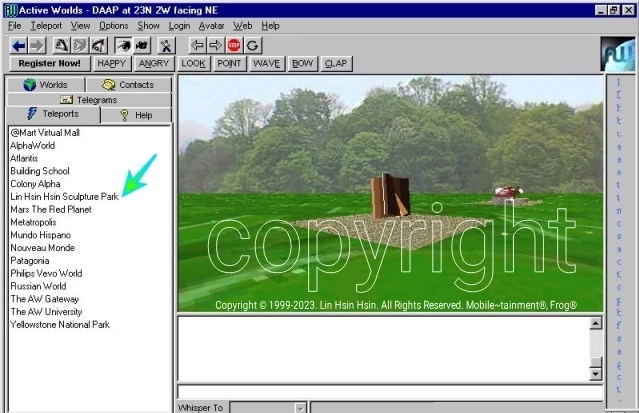The height and width of the screenshot is (413, 639).
Task: Select The AW University entry
Action: coord(46,312)
